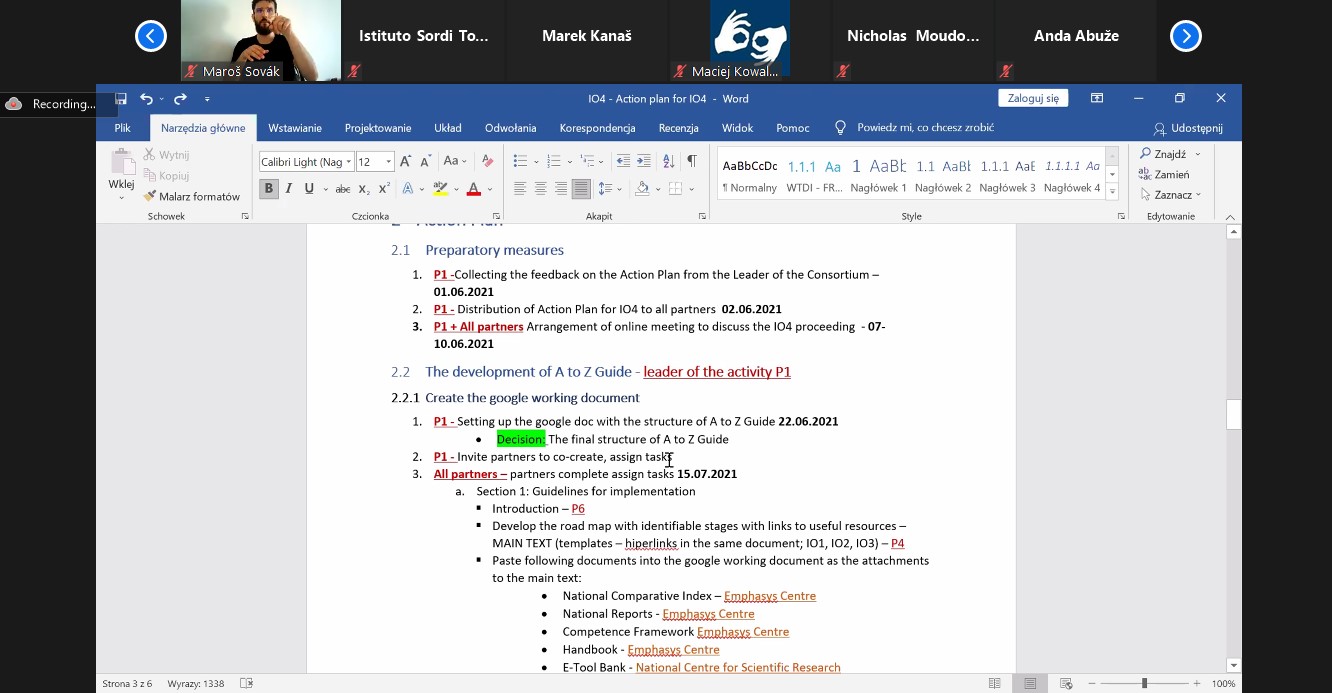The width and height of the screenshot is (1332, 693).
Task: Open the Układ layout tab
Action: tap(448, 128)
